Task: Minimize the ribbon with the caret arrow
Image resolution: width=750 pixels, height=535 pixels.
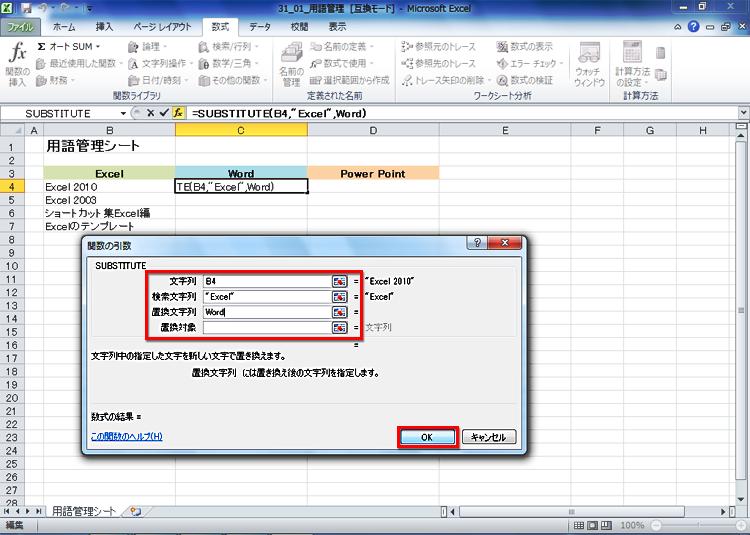Action: tap(678, 27)
